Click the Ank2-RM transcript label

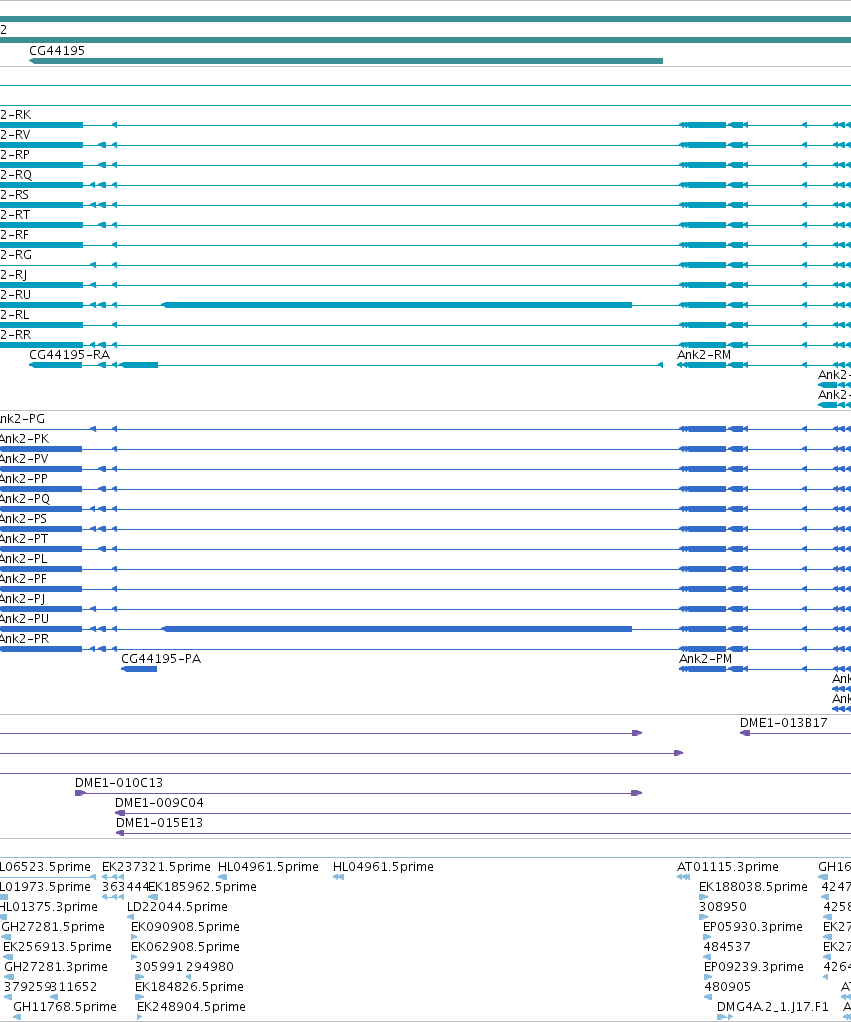click(x=704, y=355)
